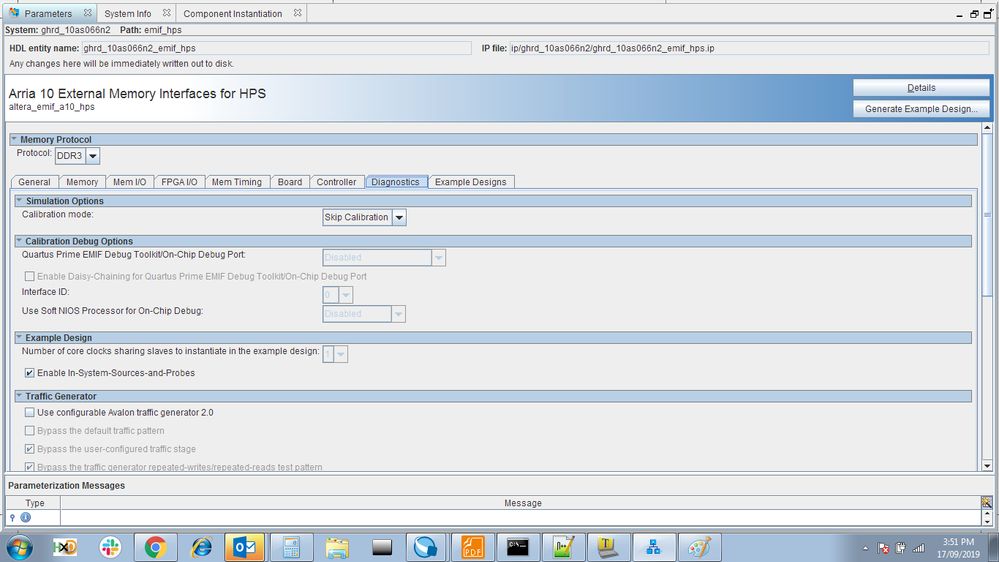Uncheck Enable In-System-Sources-and-Probes
Viewport: 999px width, 562px height.
pyautogui.click(x=29, y=373)
